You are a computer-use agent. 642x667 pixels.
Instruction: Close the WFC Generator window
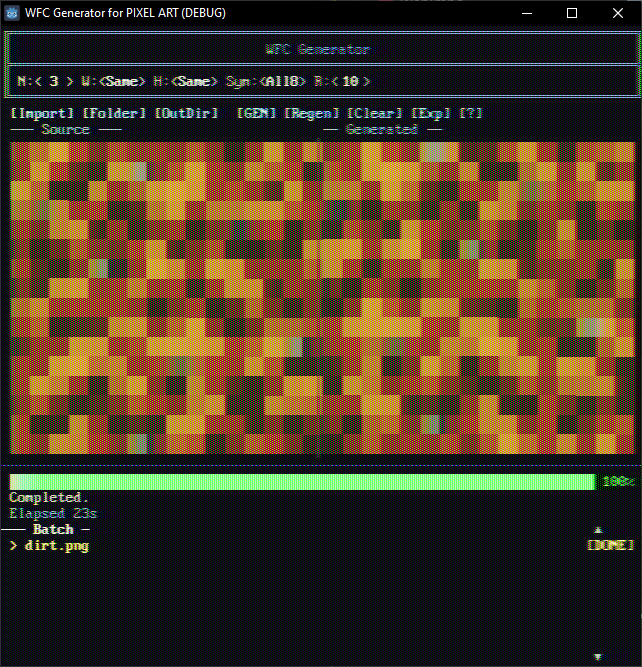click(x=618, y=13)
